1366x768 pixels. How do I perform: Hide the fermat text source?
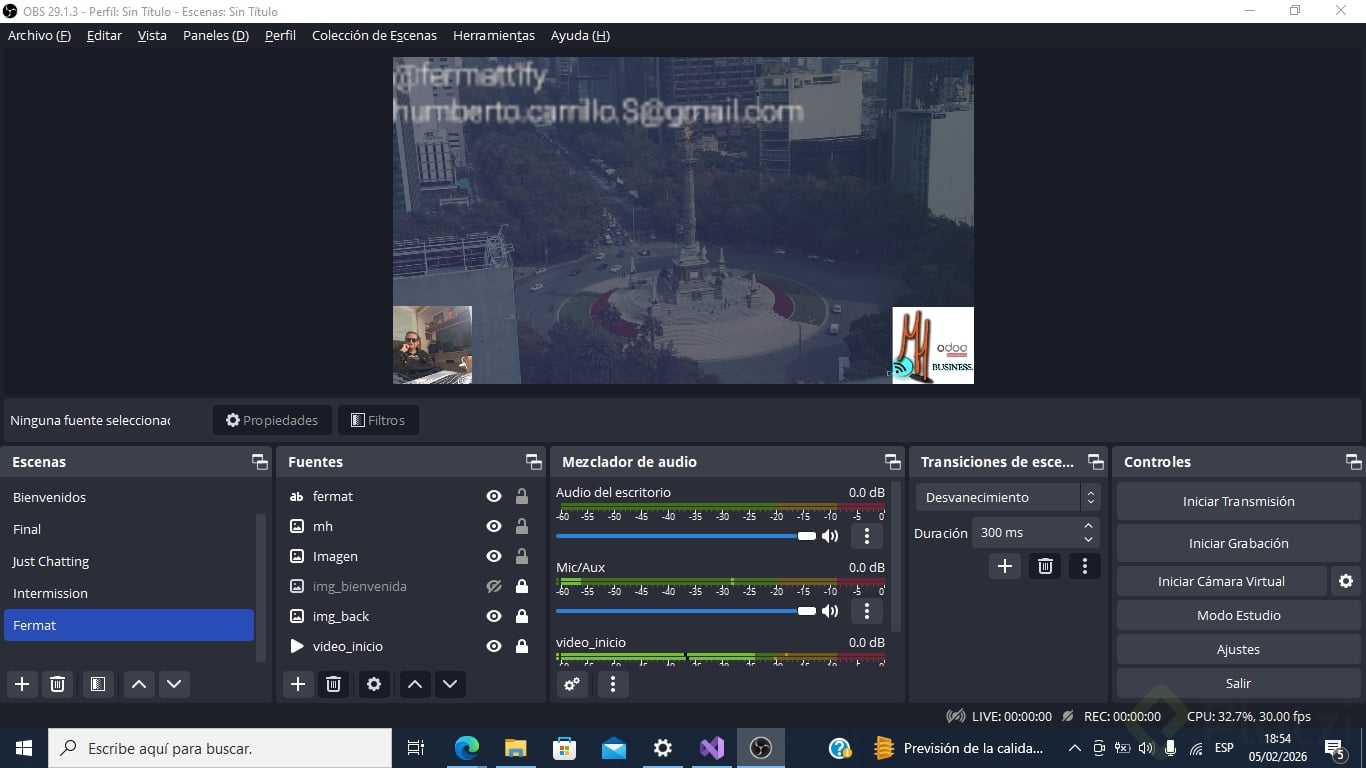point(494,496)
